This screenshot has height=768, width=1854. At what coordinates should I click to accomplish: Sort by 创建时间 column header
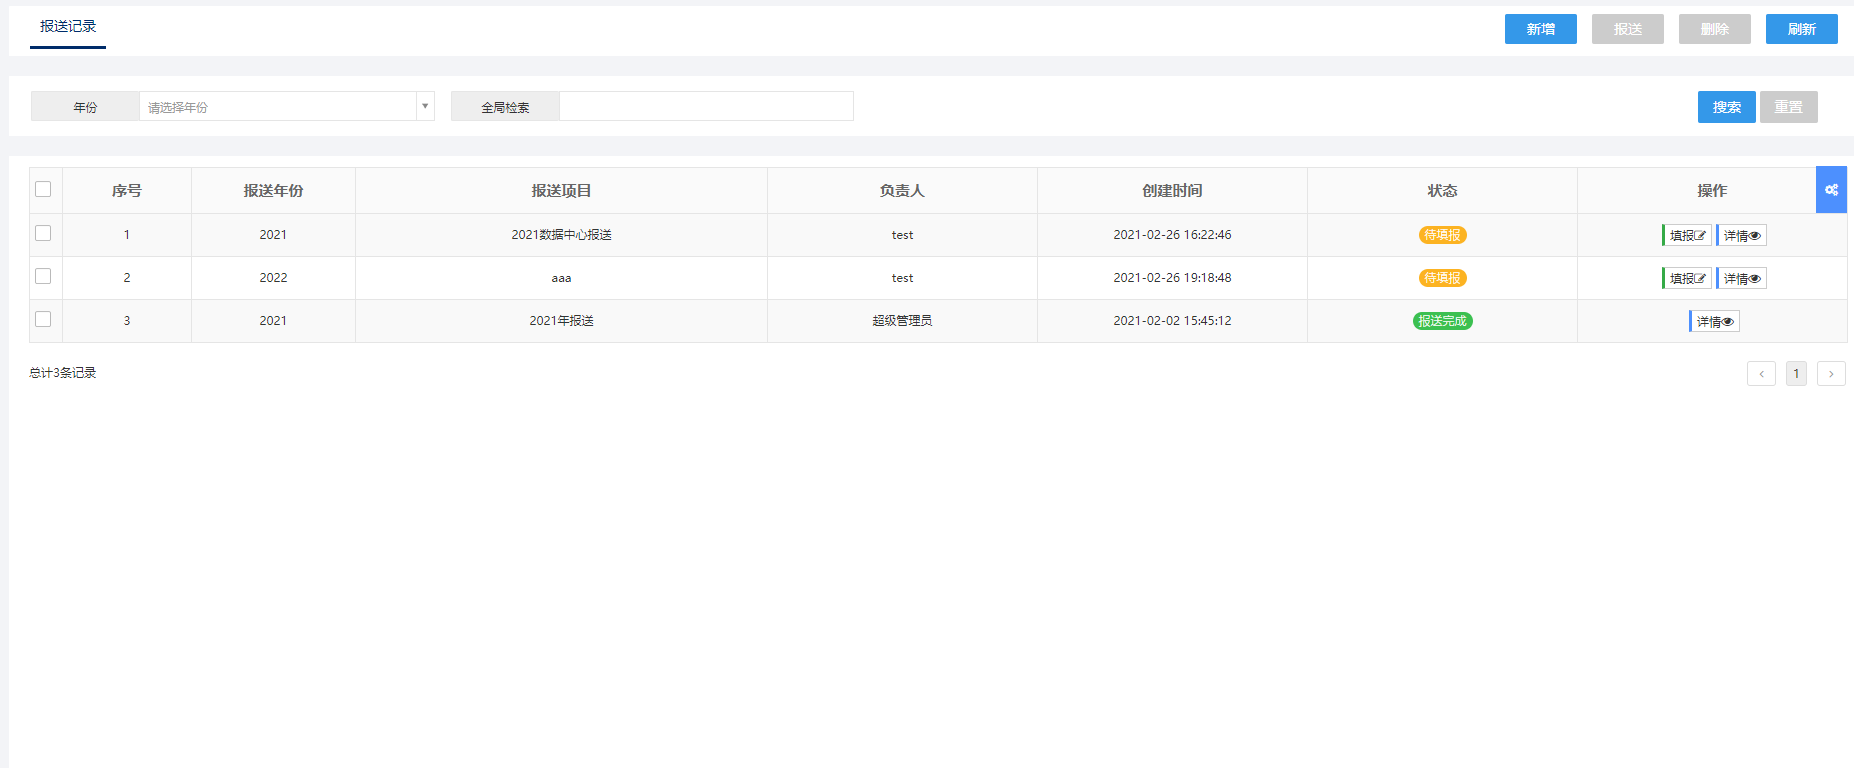tap(1172, 190)
